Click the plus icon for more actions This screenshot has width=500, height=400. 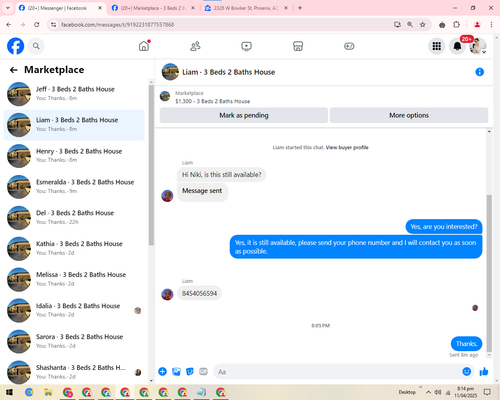click(x=162, y=371)
